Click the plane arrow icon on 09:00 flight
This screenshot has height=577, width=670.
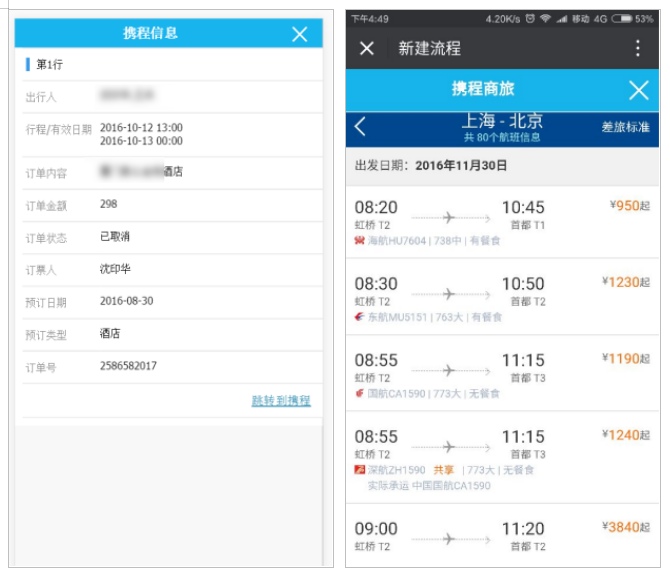point(450,539)
